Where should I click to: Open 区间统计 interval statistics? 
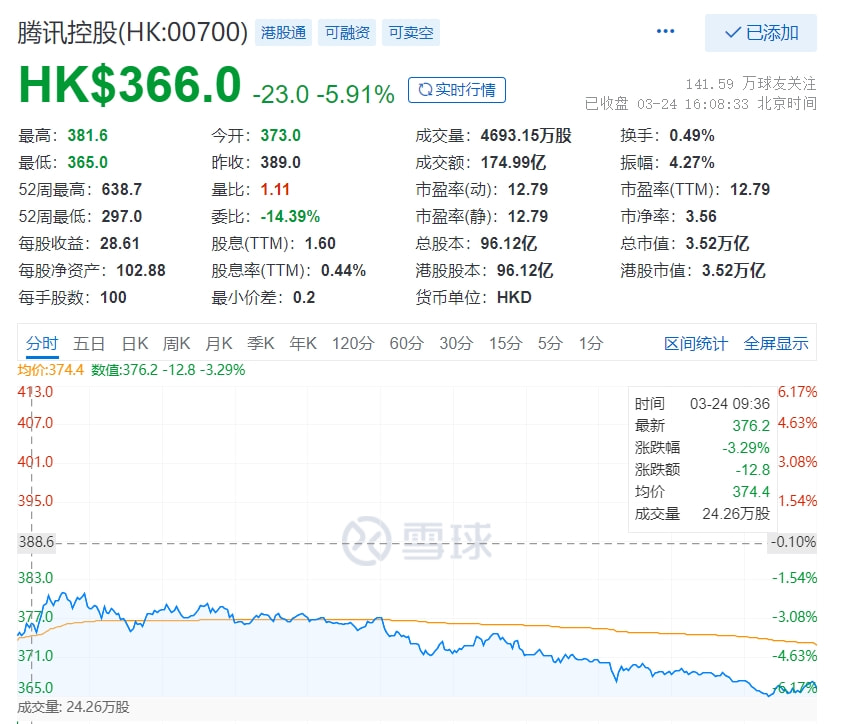click(696, 343)
